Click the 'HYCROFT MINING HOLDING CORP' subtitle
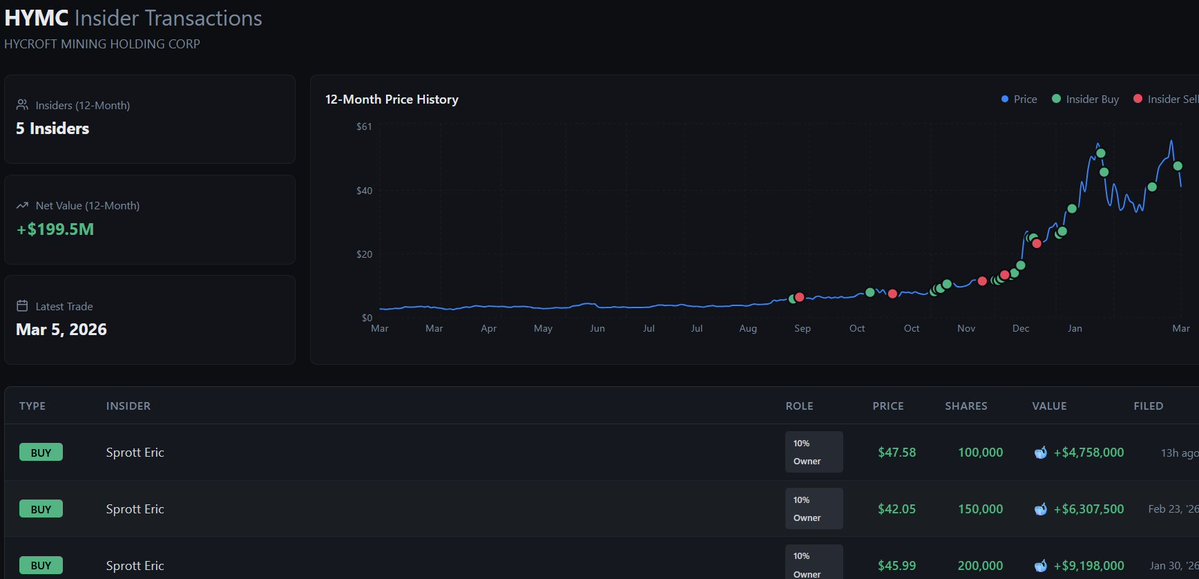 (102, 44)
